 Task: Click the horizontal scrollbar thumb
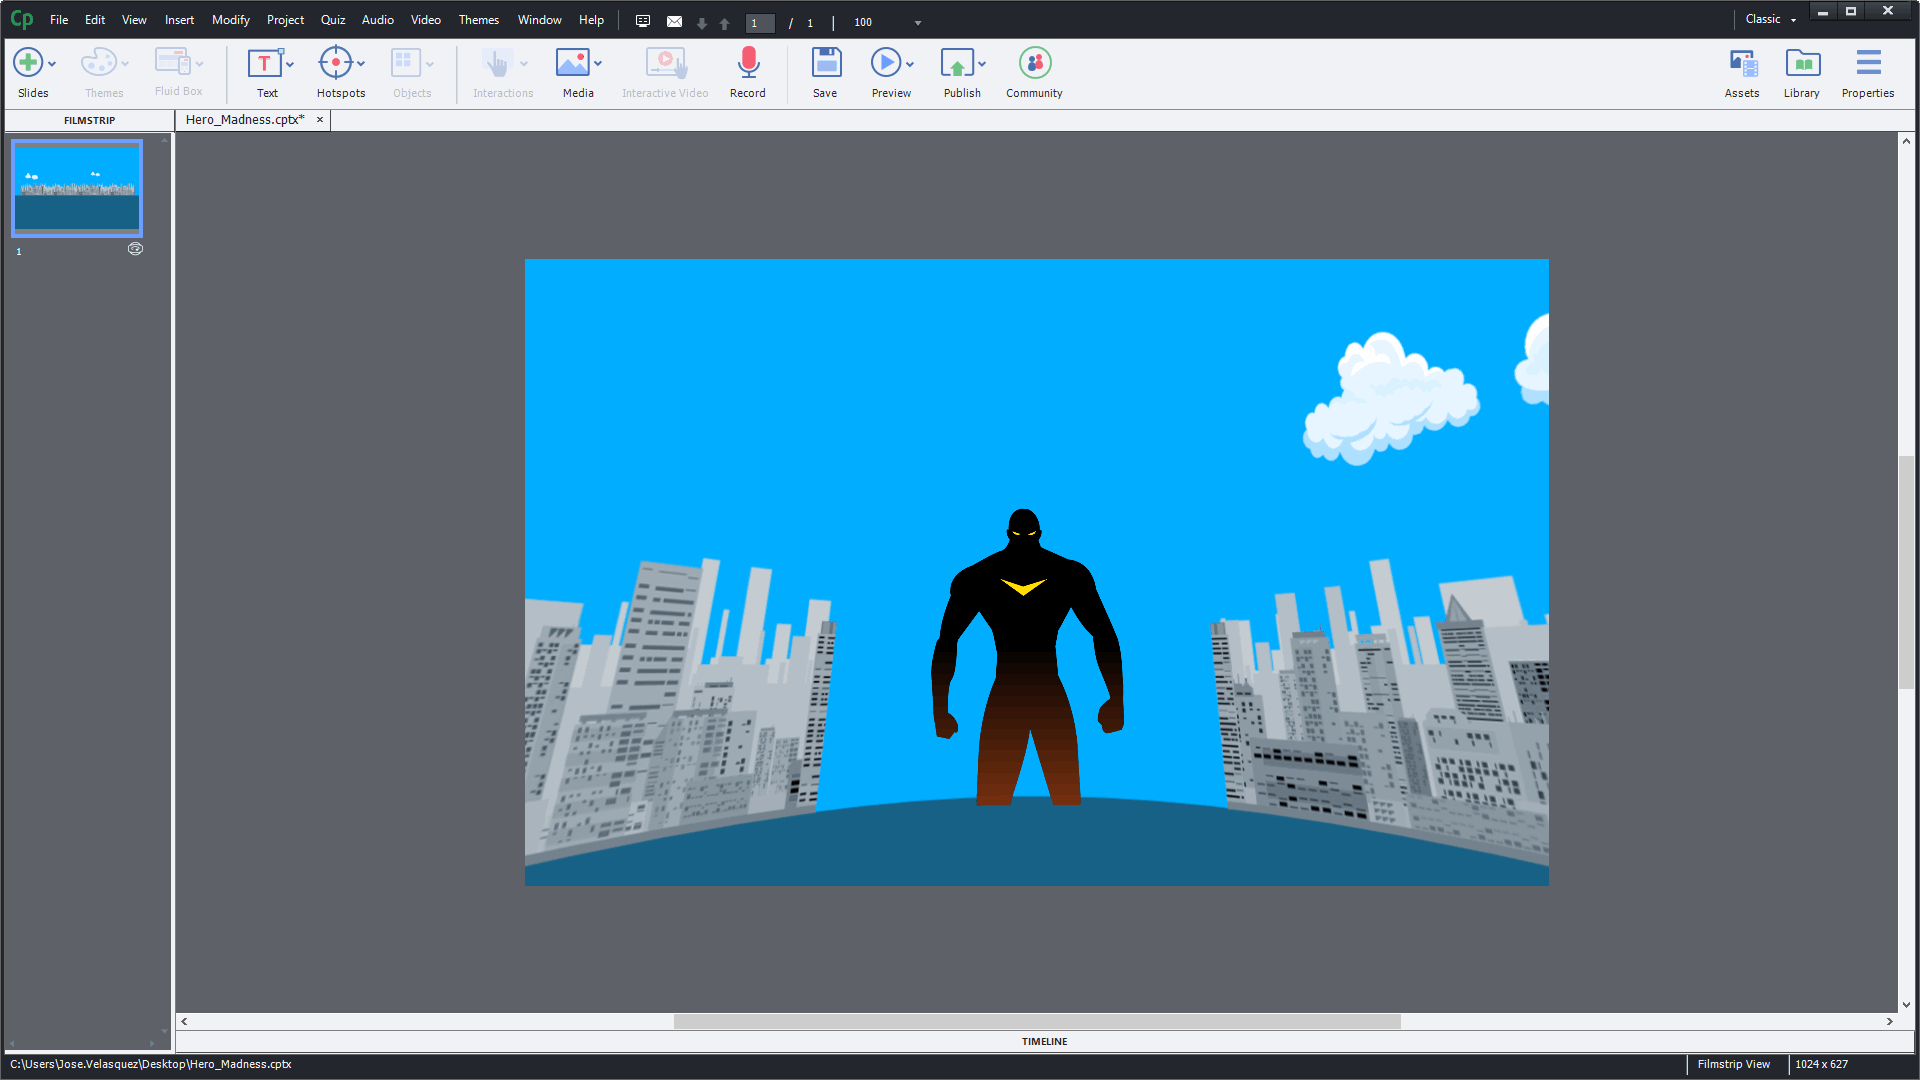(x=1036, y=1021)
